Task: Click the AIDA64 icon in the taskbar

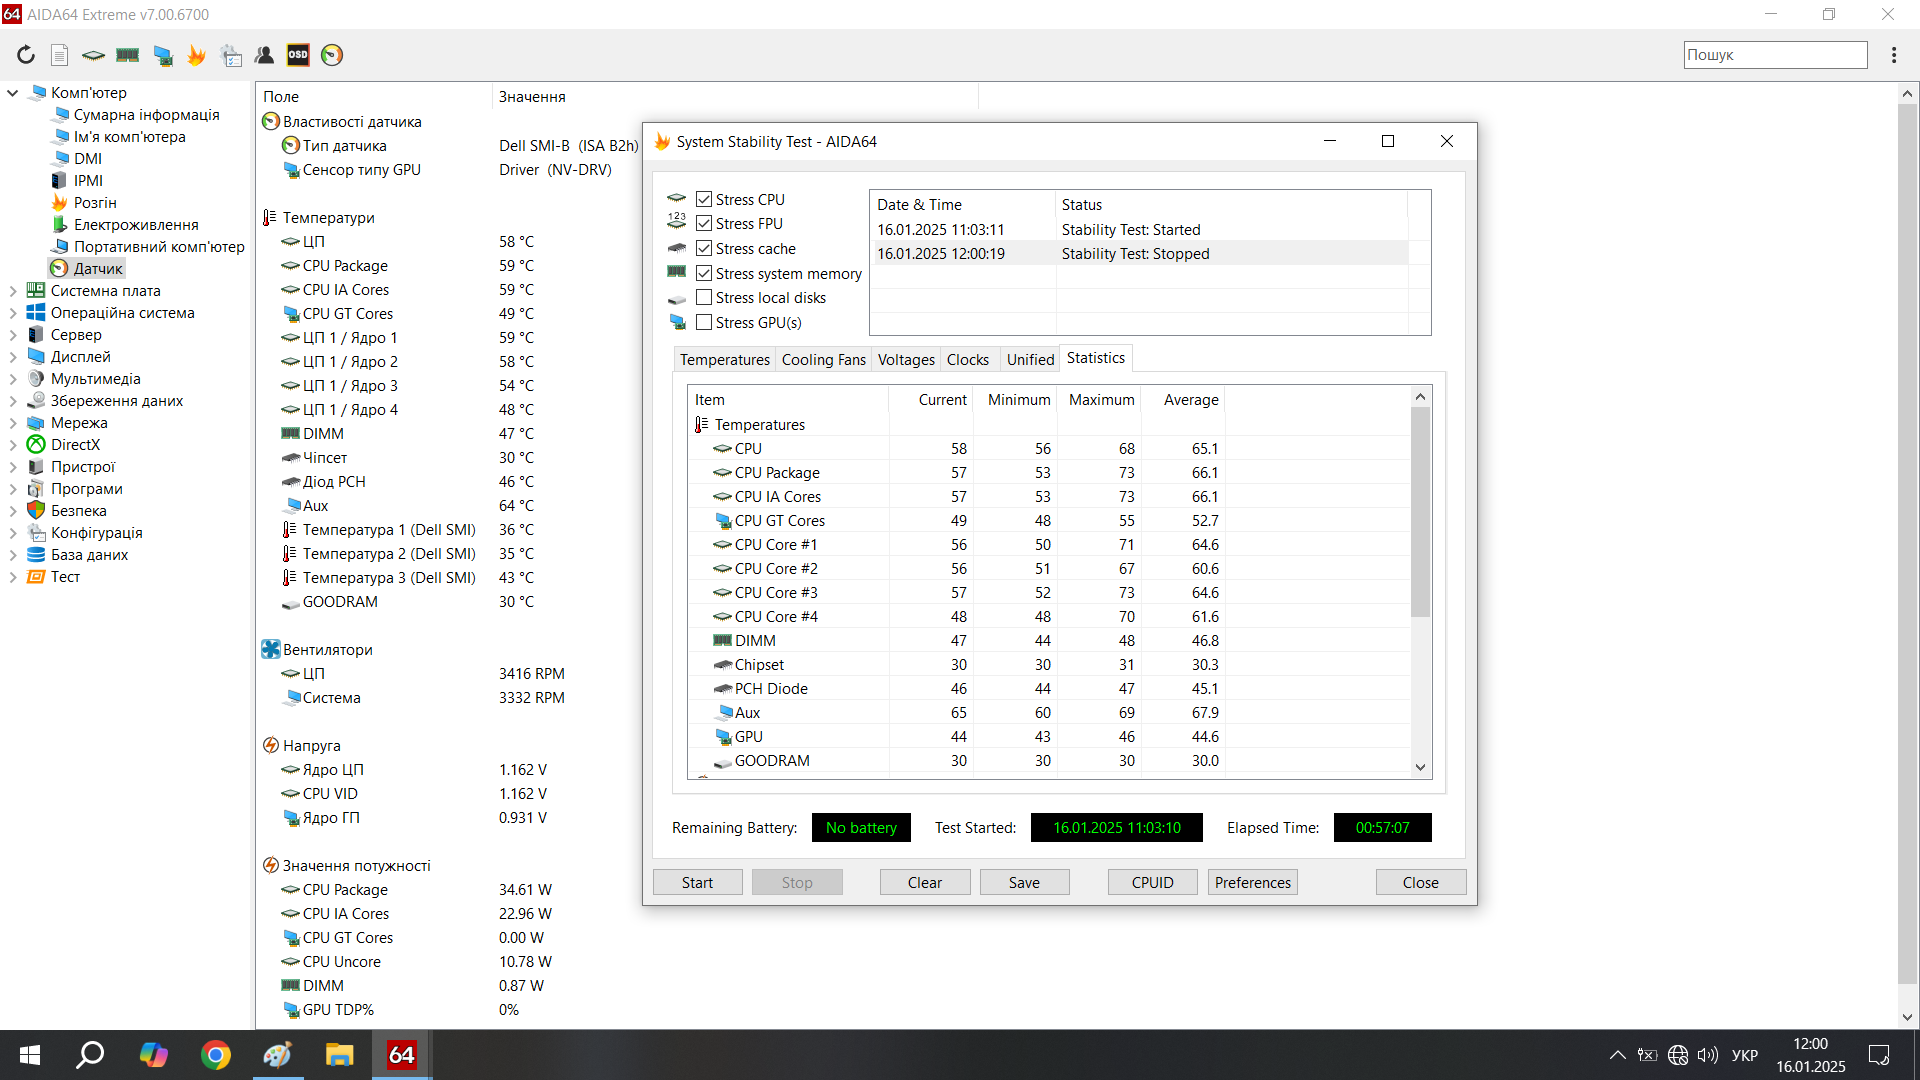Action: point(402,1055)
